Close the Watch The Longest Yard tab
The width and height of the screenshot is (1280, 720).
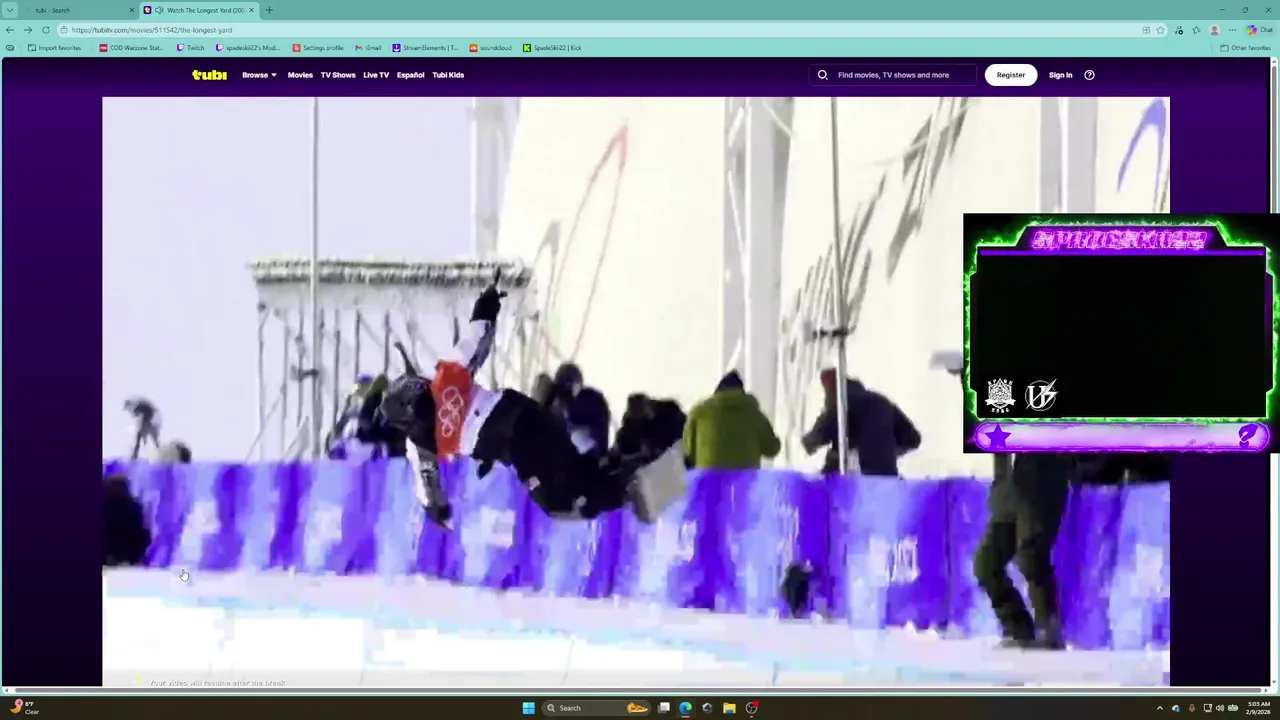[251, 10]
